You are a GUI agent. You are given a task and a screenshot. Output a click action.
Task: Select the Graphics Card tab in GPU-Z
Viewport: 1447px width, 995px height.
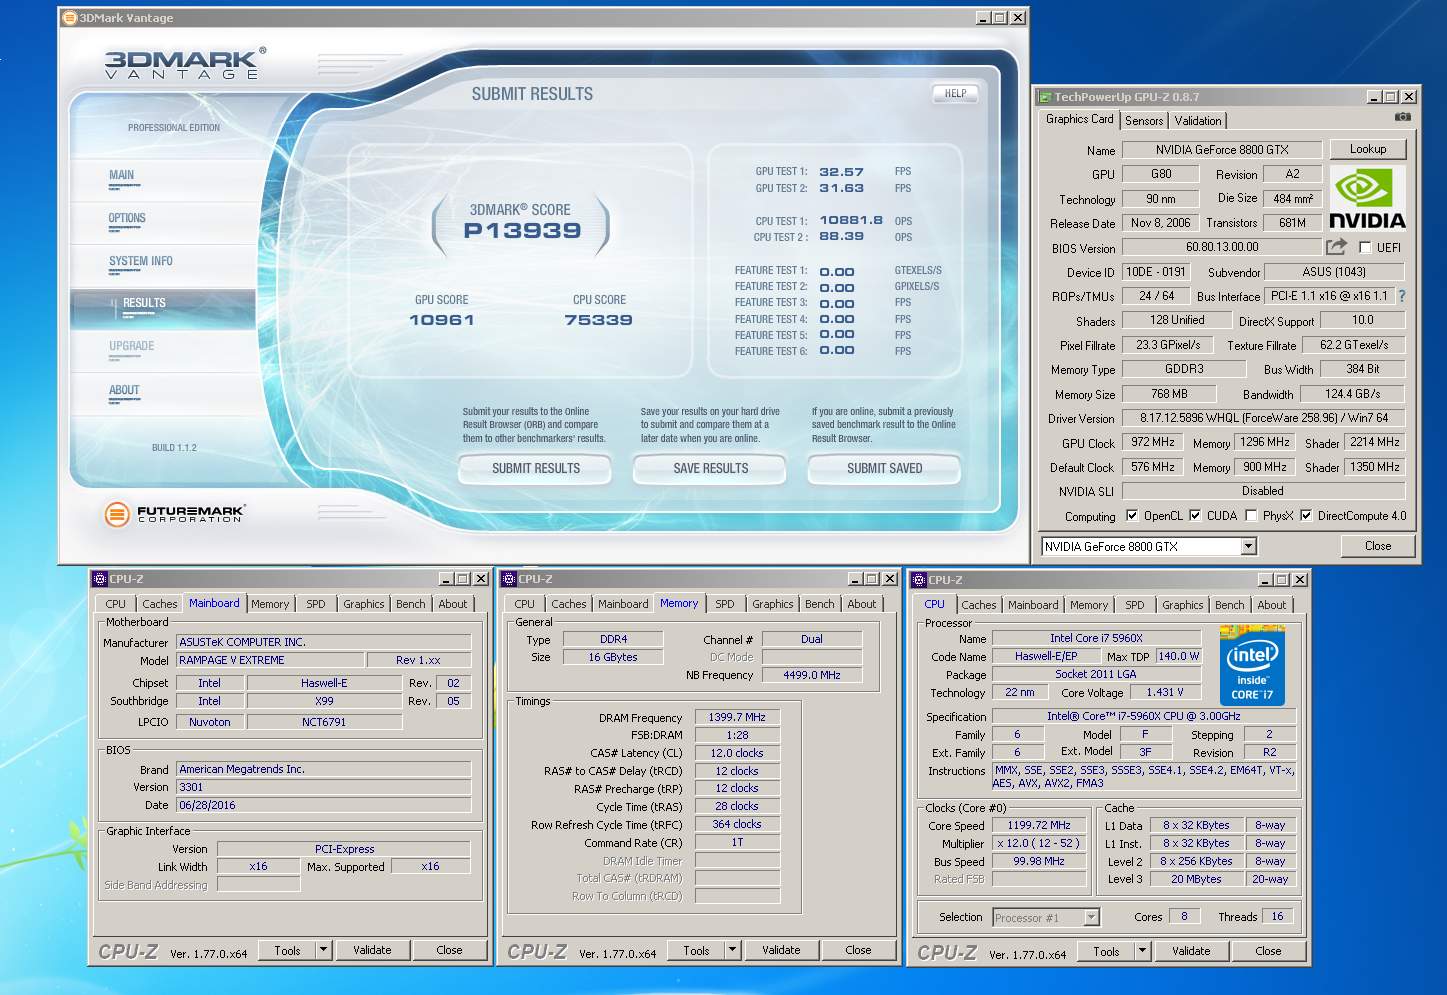point(1079,119)
